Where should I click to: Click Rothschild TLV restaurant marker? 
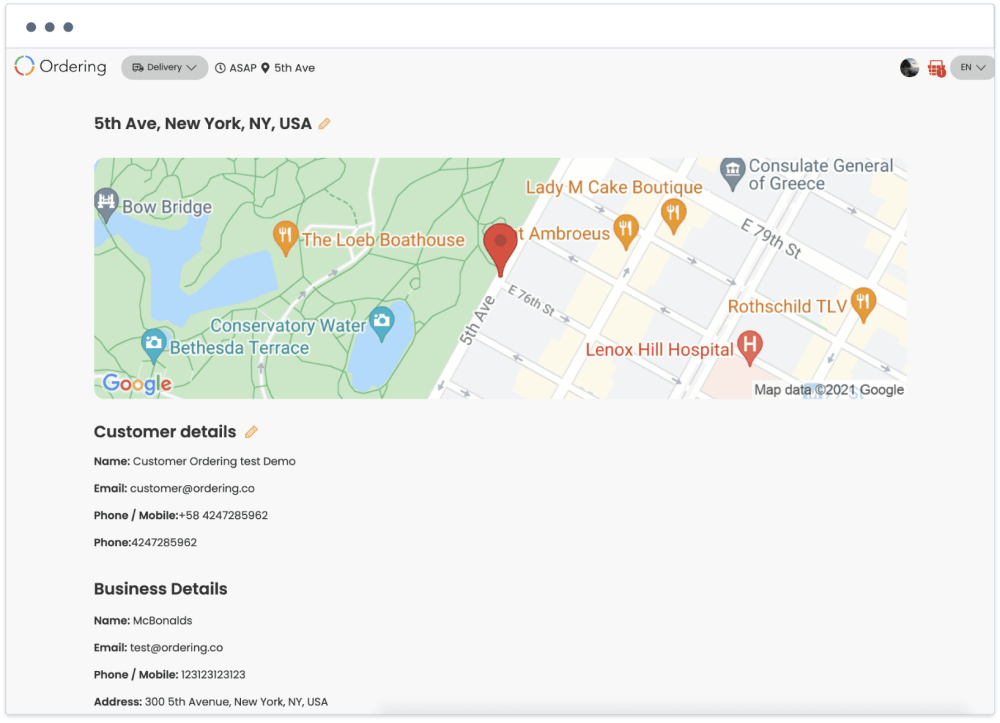tap(863, 304)
